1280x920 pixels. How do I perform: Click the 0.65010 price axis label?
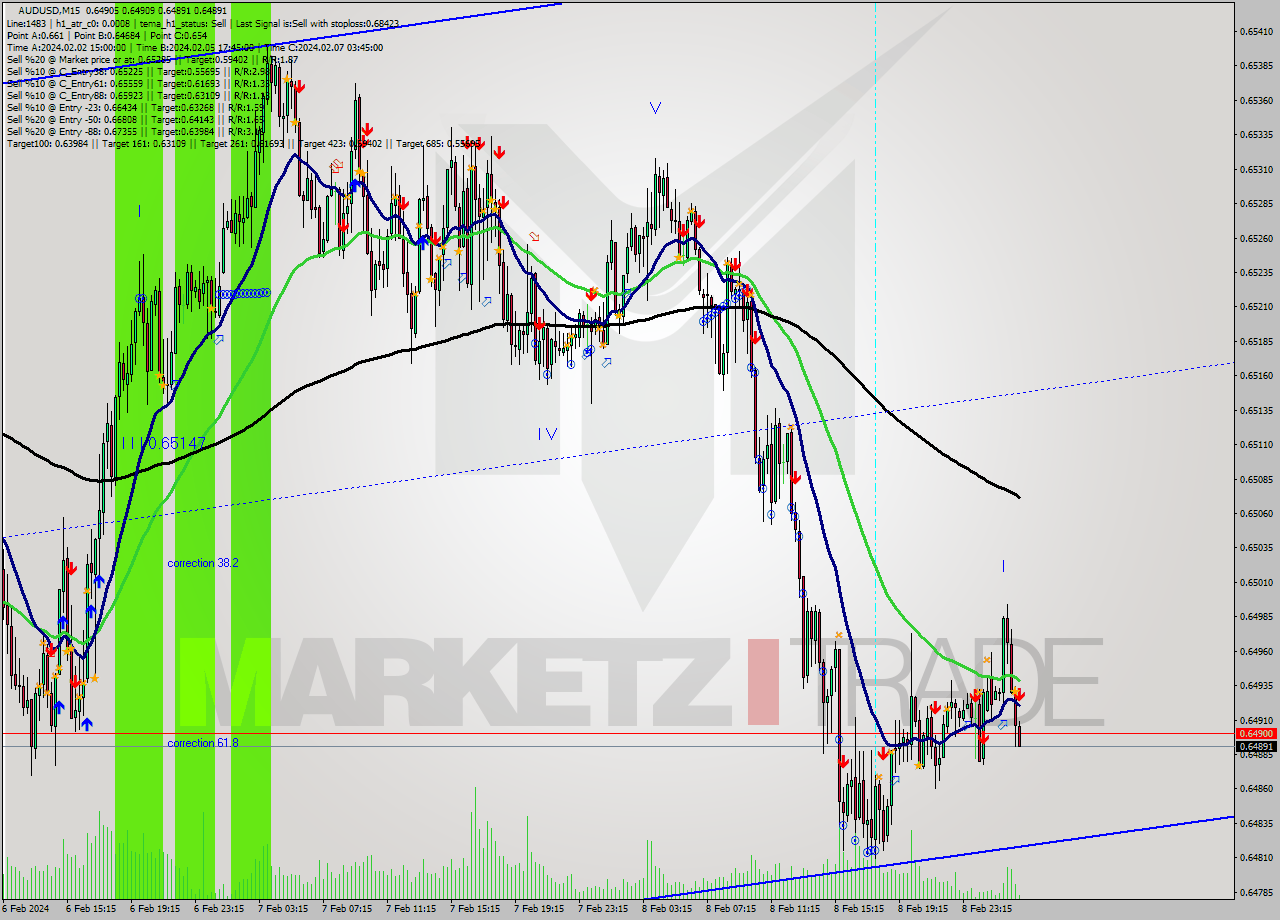1257,582
